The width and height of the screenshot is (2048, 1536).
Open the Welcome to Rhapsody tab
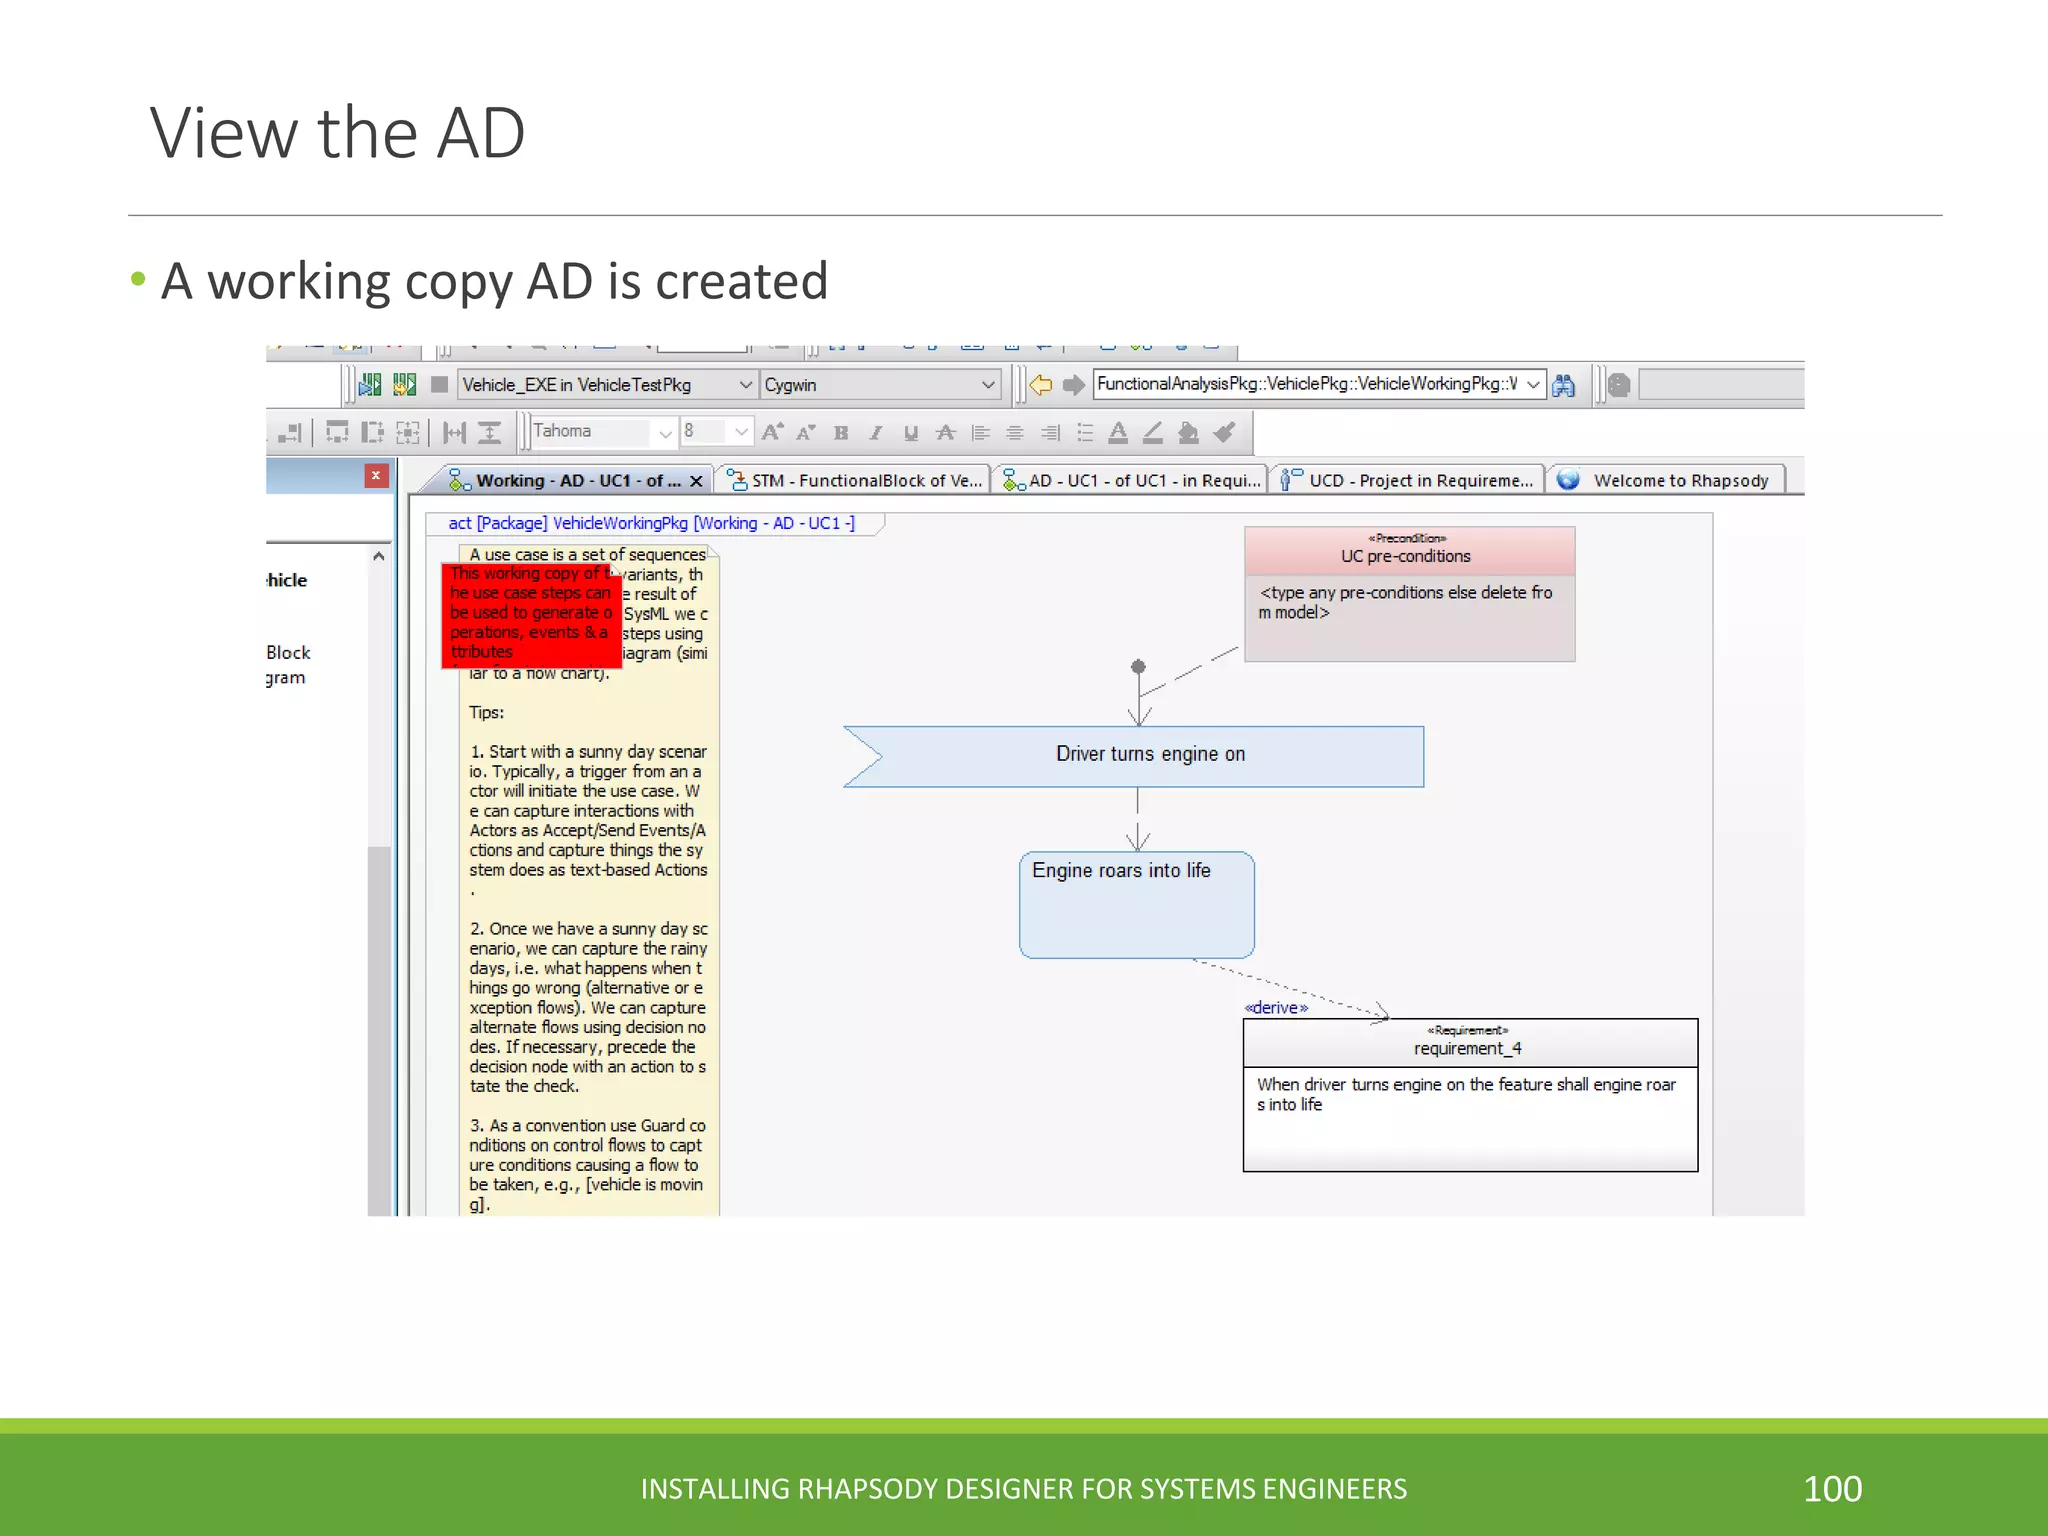pos(1668,481)
